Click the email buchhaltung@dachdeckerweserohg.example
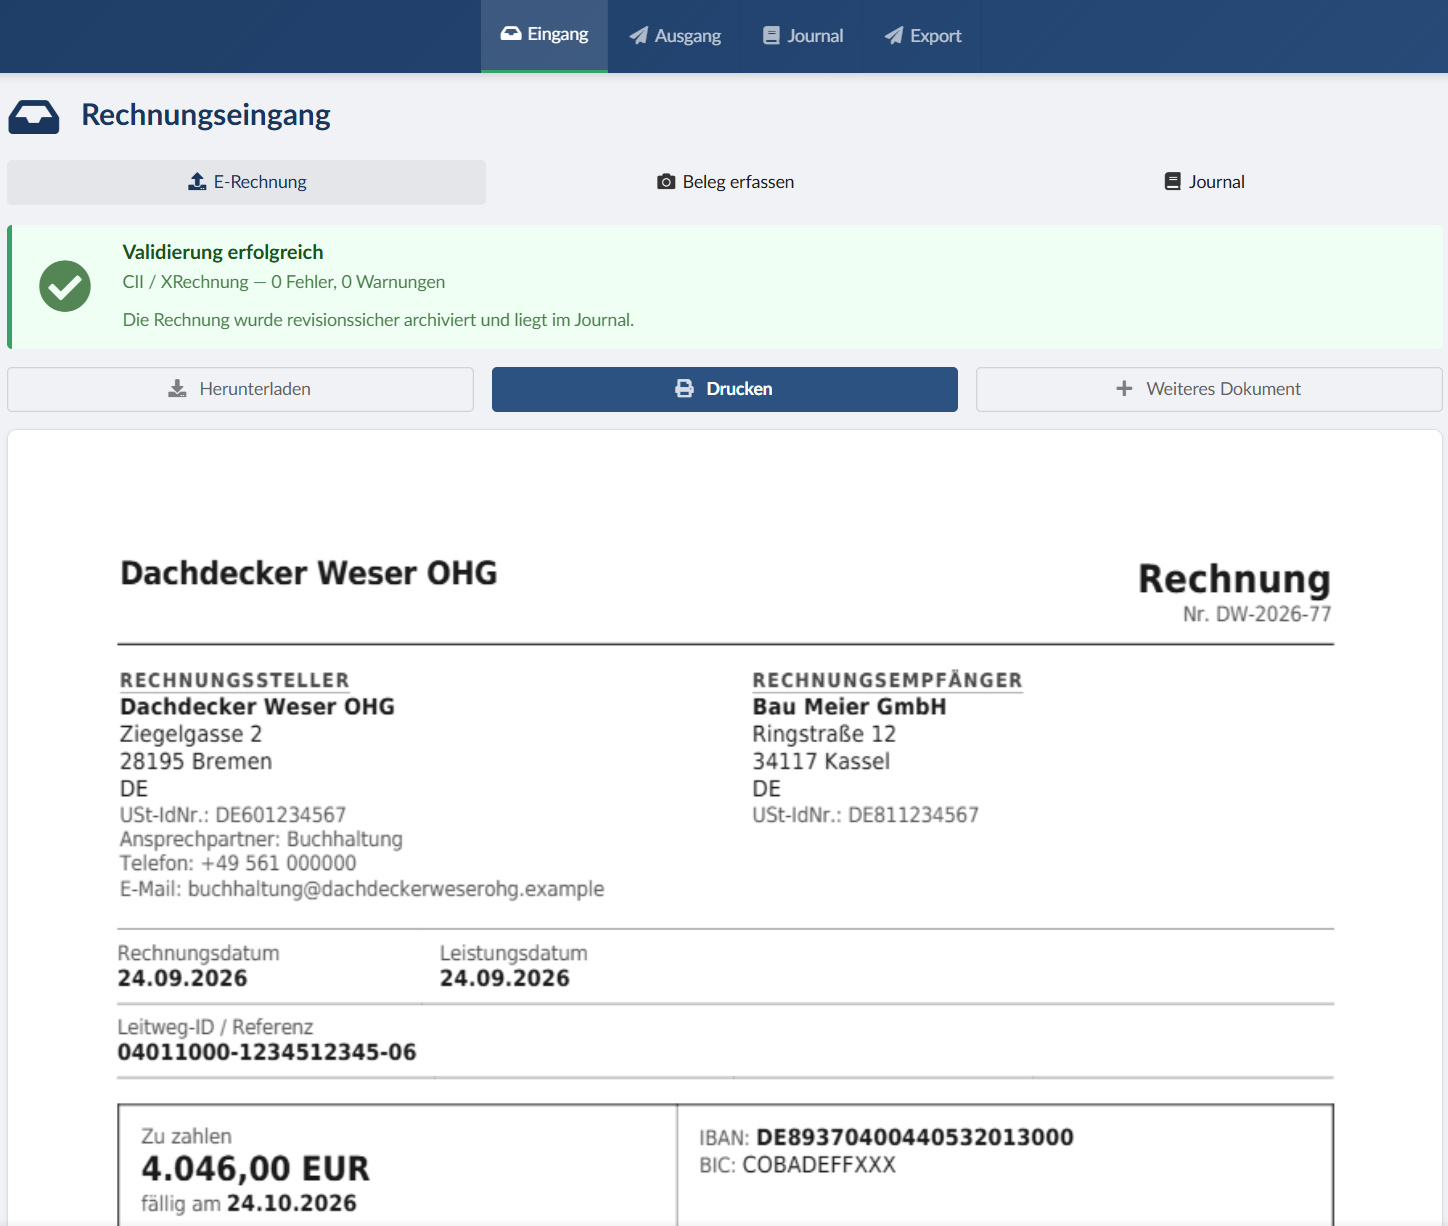The image size is (1448, 1226). click(396, 889)
